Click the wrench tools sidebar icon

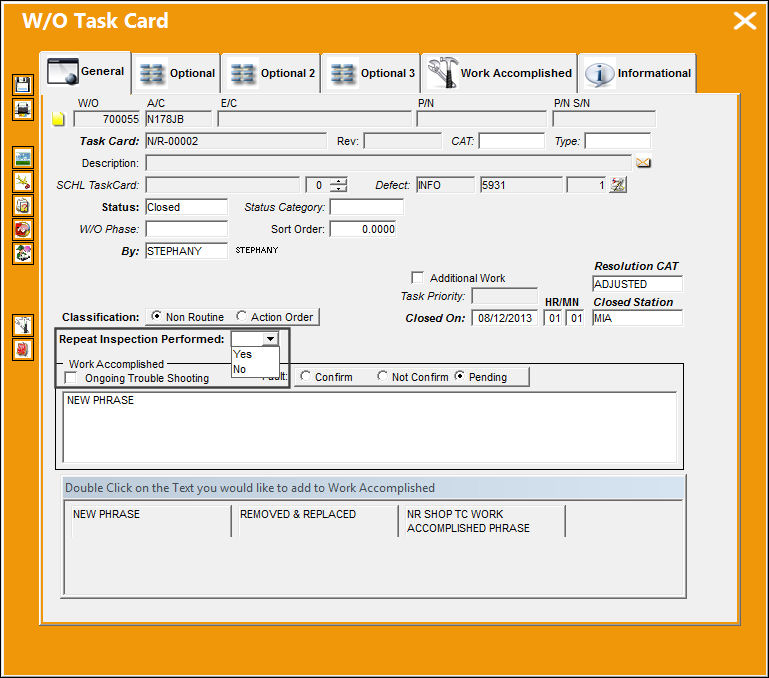point(23,325)
